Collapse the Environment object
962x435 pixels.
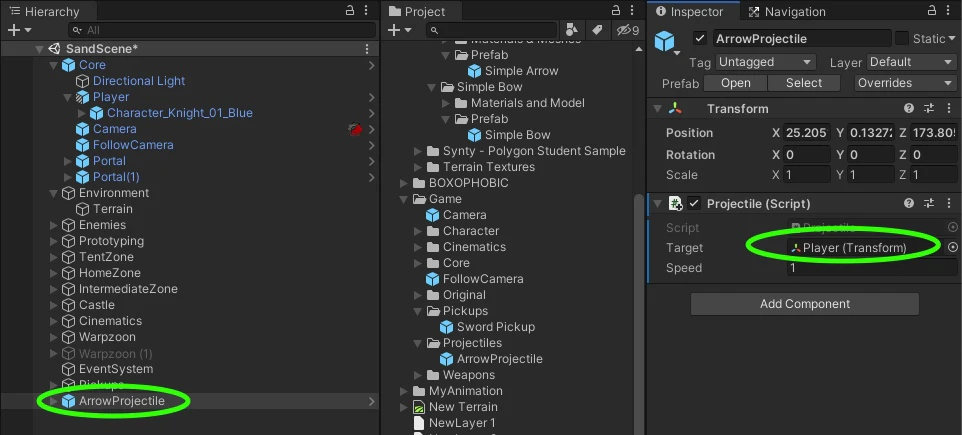[53, 193]
